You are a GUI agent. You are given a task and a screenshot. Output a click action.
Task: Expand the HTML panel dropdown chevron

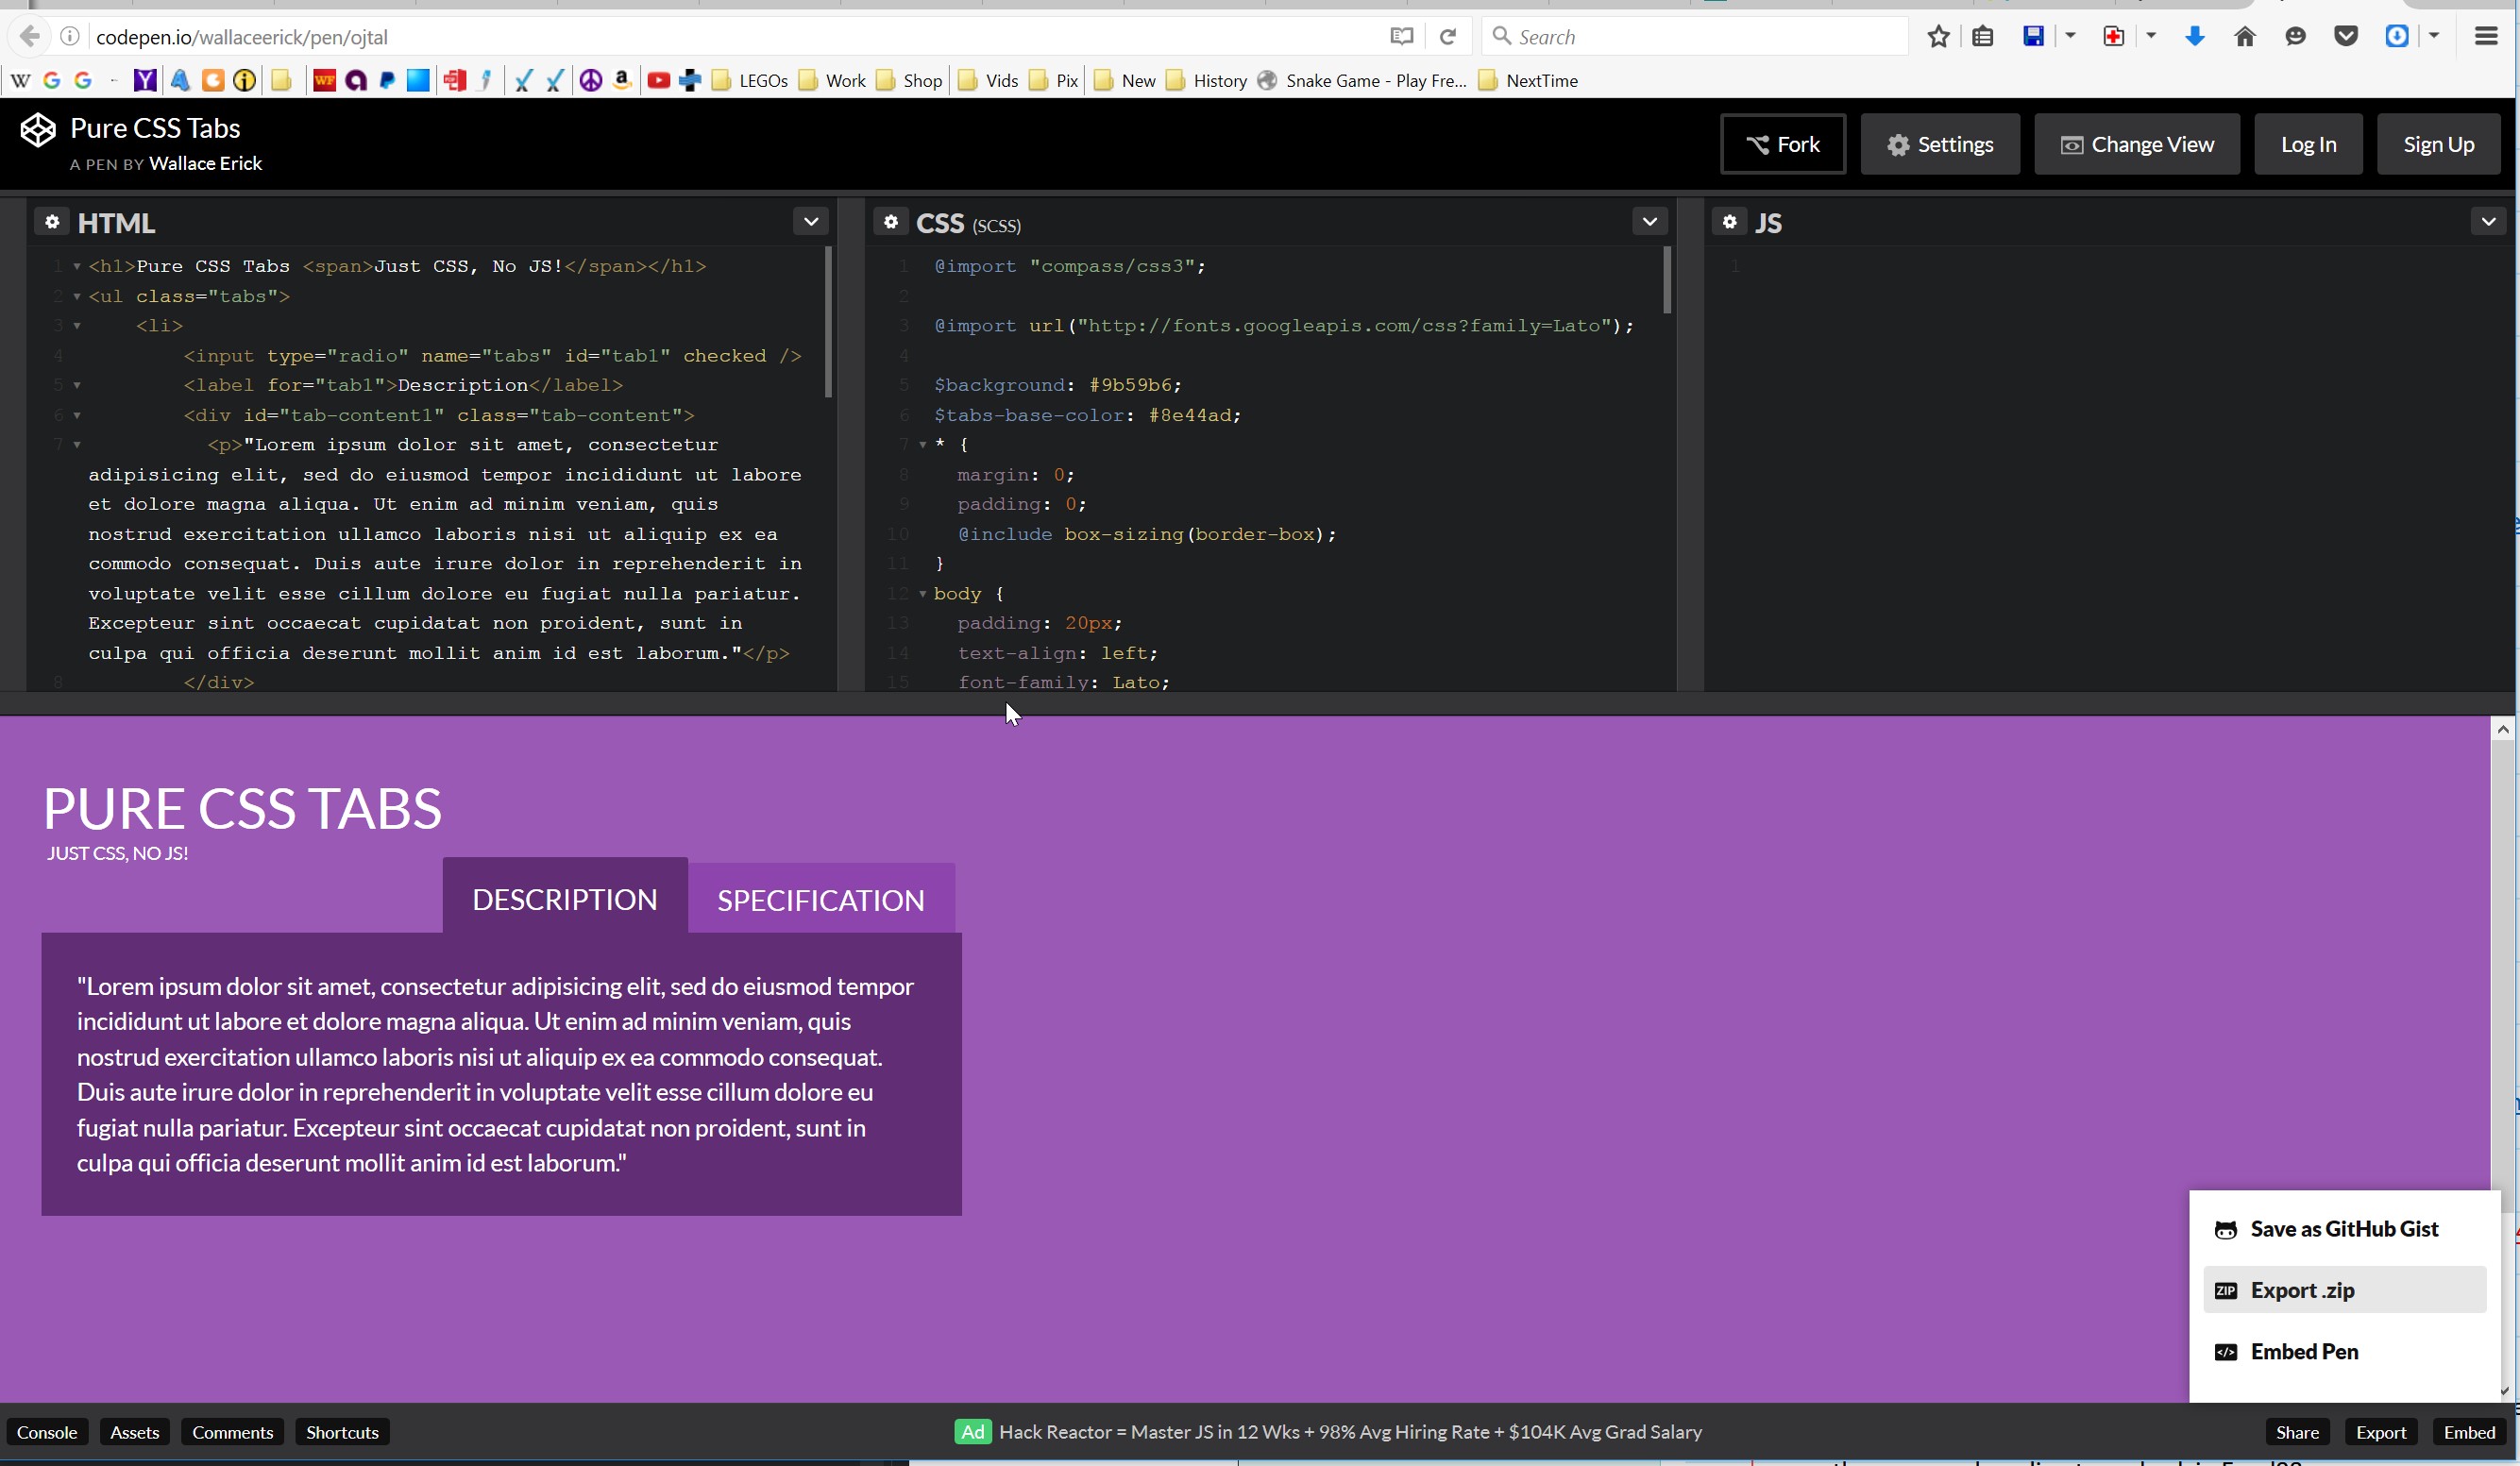(x=811, y=221)
